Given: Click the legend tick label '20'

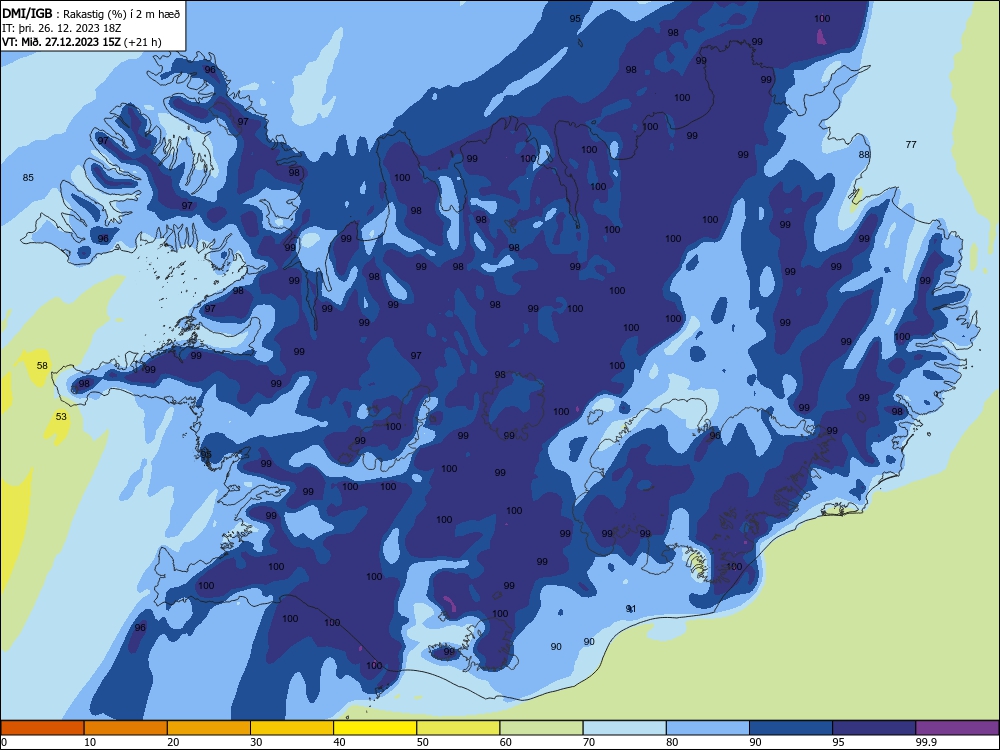Looking at the screenshot, I should (x=173, y=742).
